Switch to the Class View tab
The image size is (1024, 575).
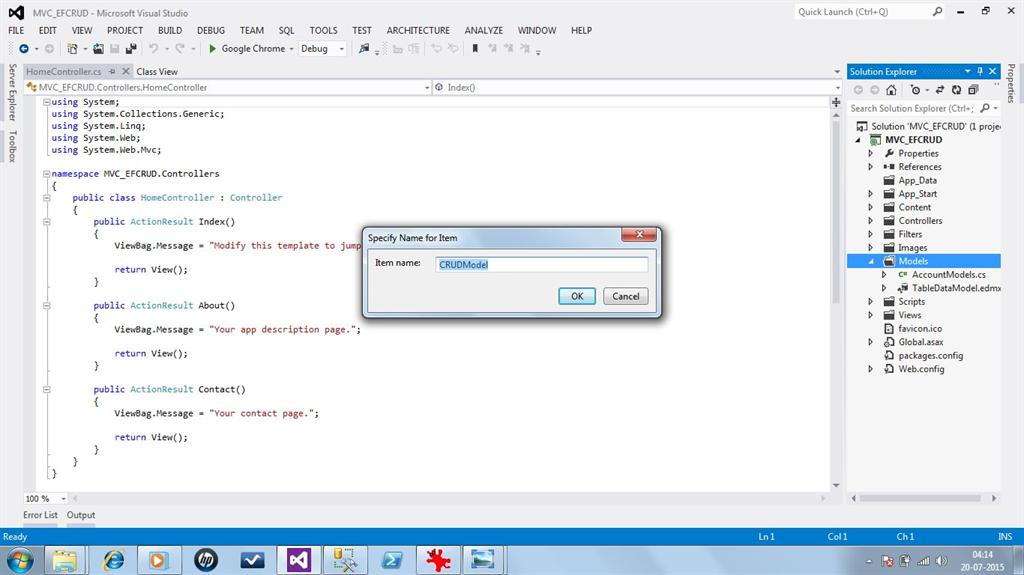tap(157, 71)
